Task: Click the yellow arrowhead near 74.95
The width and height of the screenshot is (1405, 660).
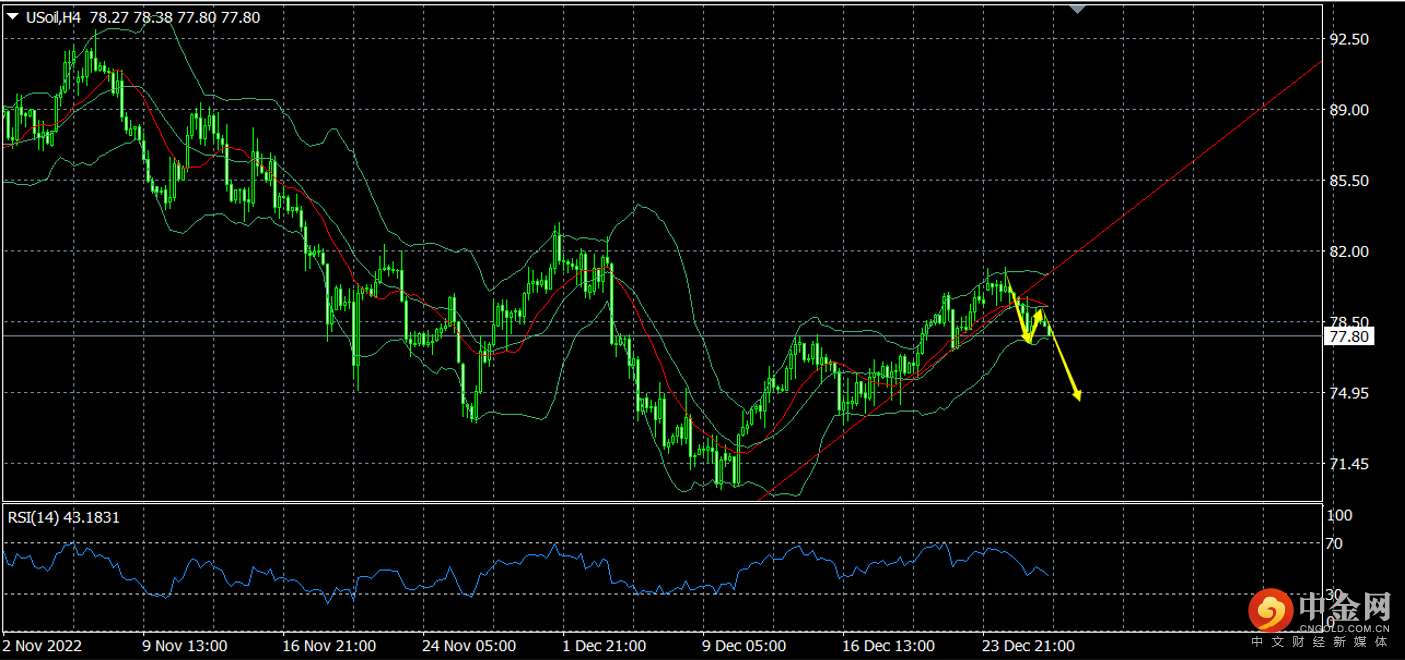Action: click(x=1077, y=396)
